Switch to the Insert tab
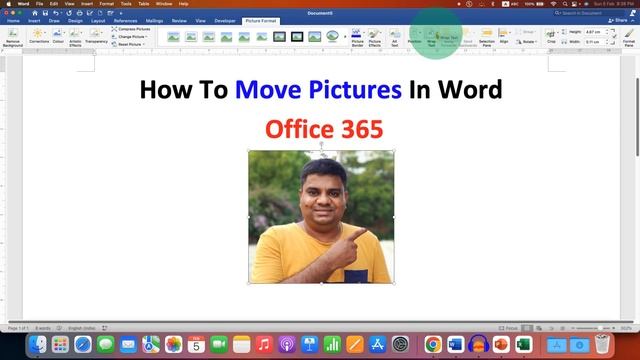This screenshot has height=360, width=640. (x=34, y=21)
